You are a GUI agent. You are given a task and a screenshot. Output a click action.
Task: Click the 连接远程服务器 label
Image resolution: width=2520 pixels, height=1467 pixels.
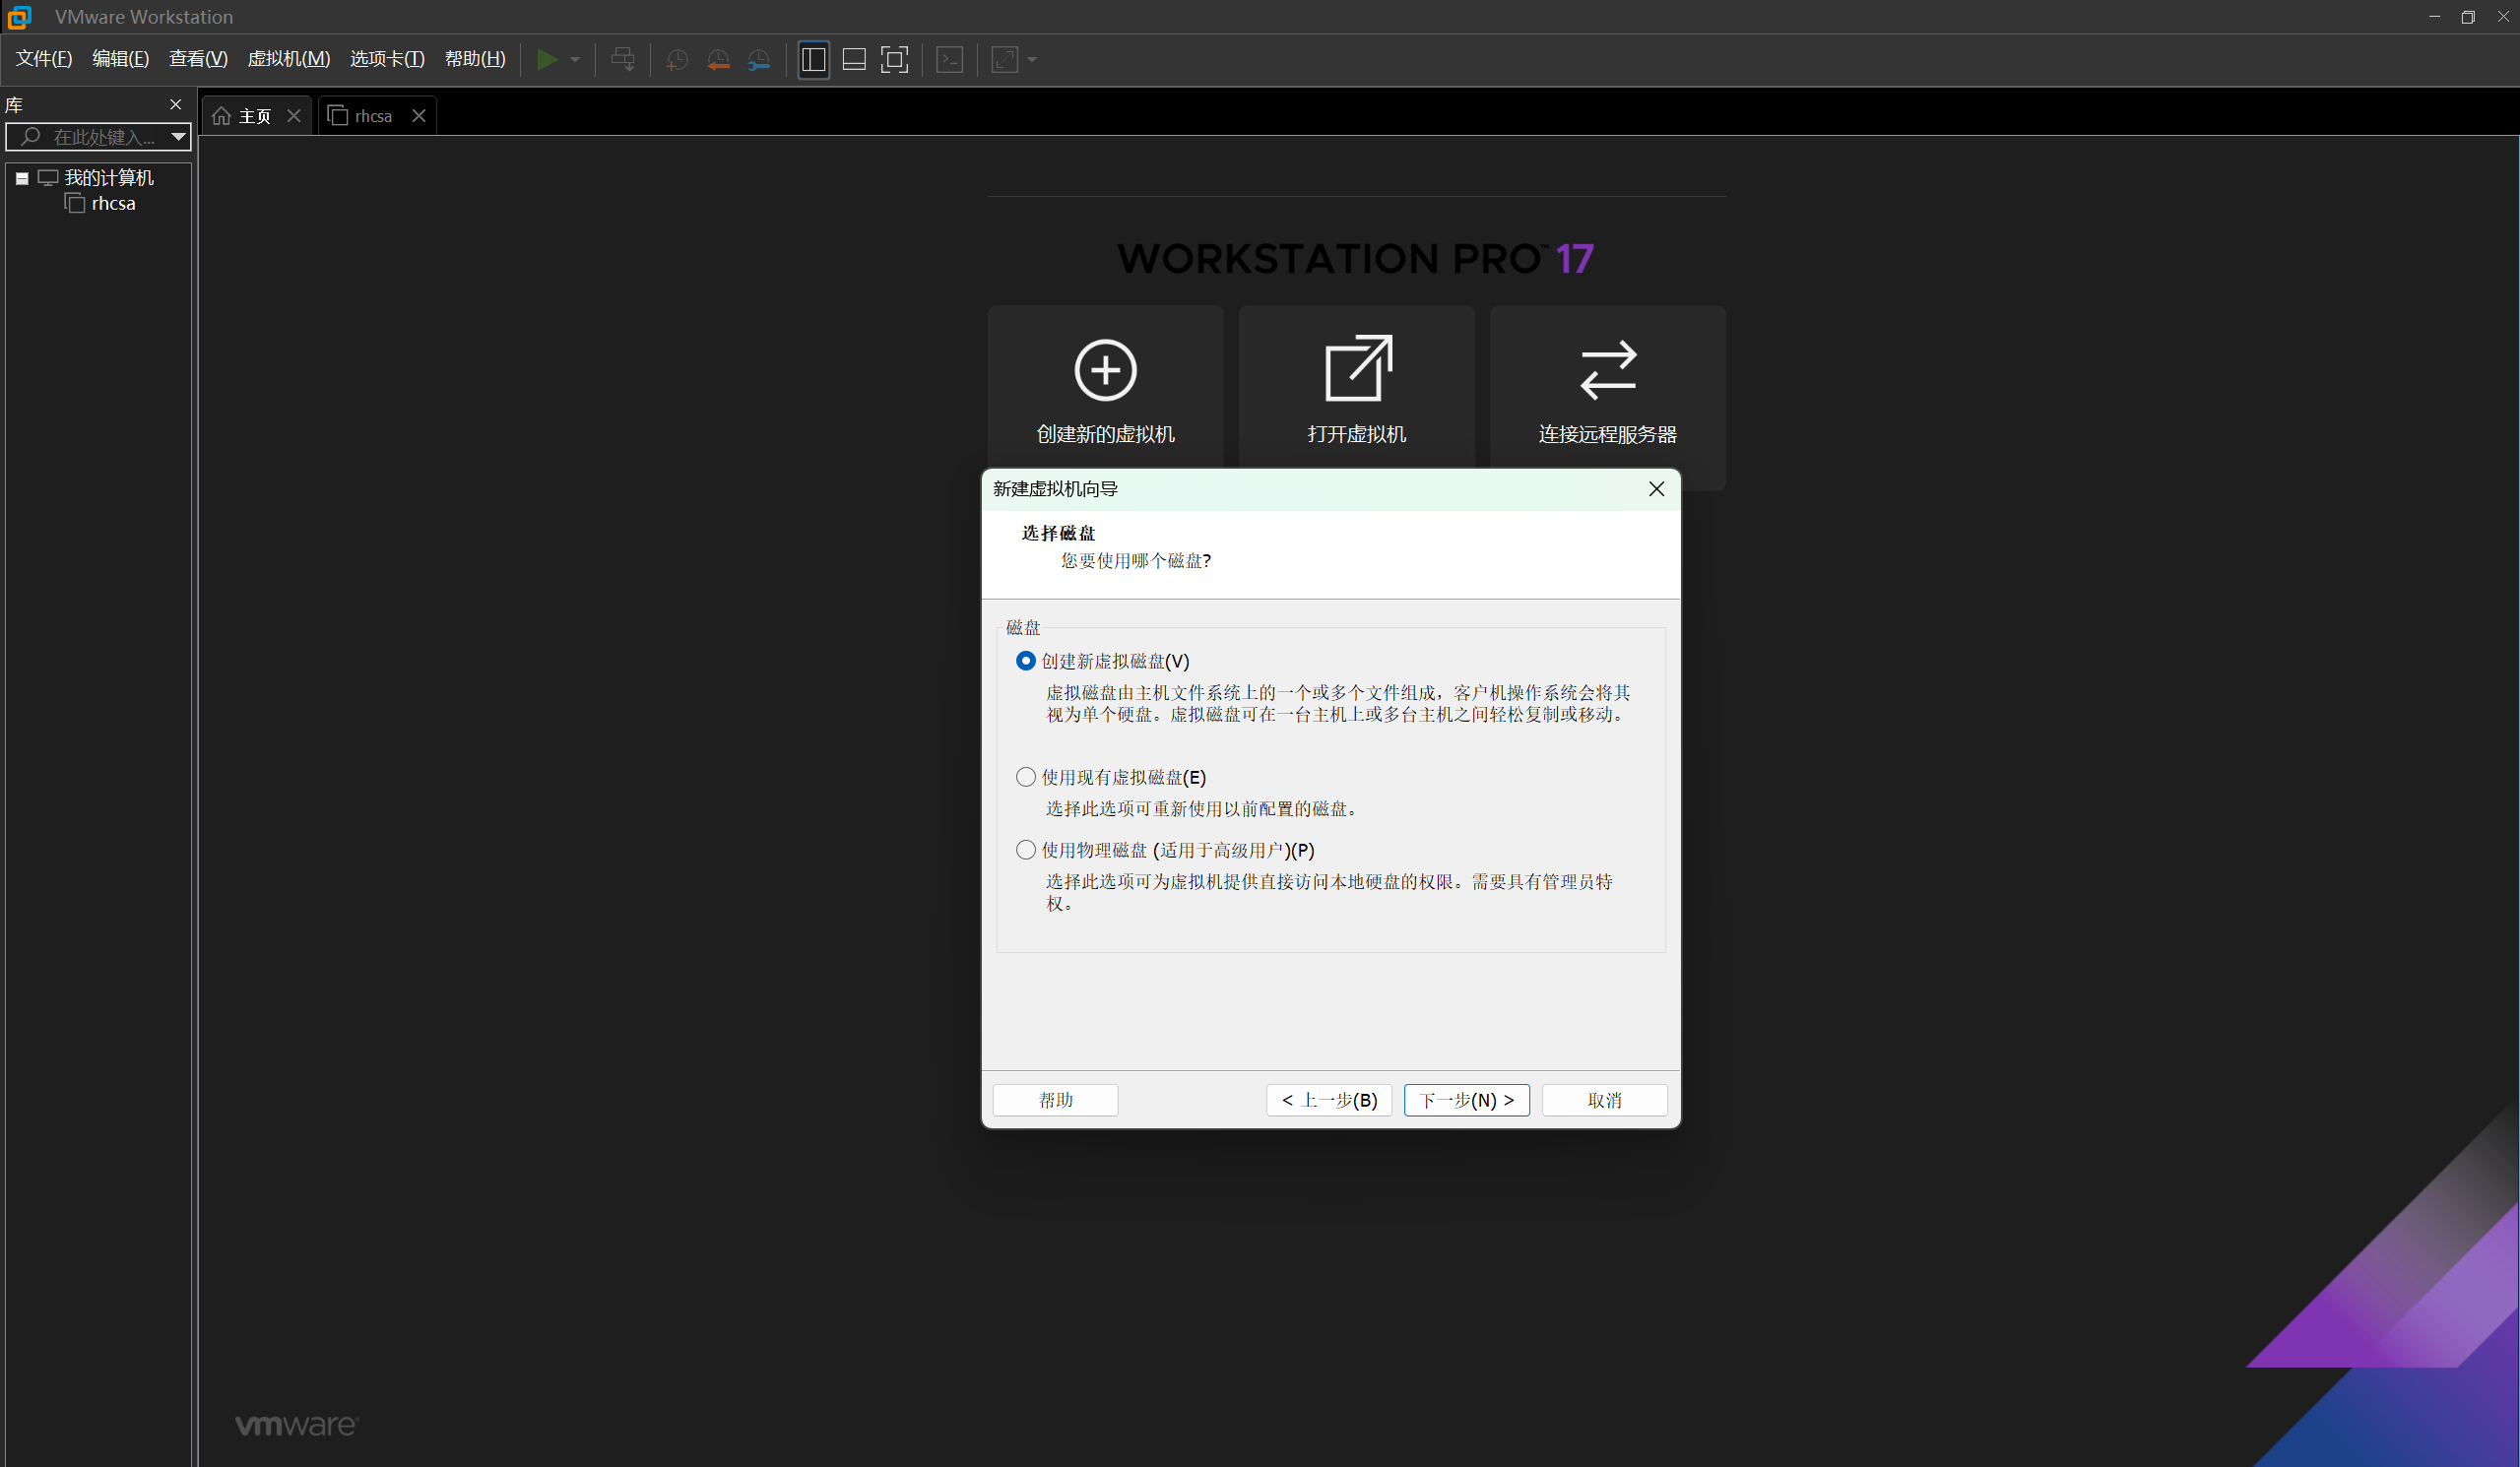point(1607,434)
